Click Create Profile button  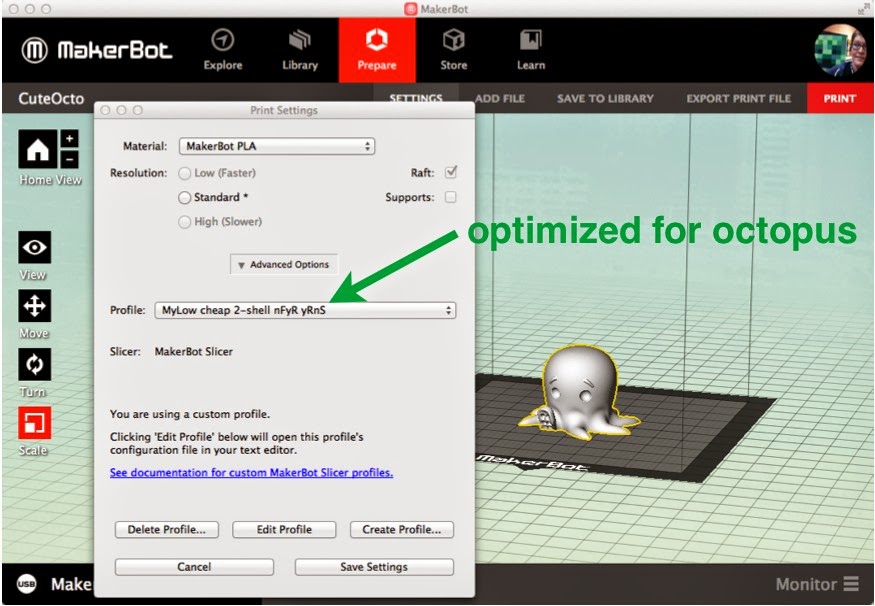click(x=402, y=530)
